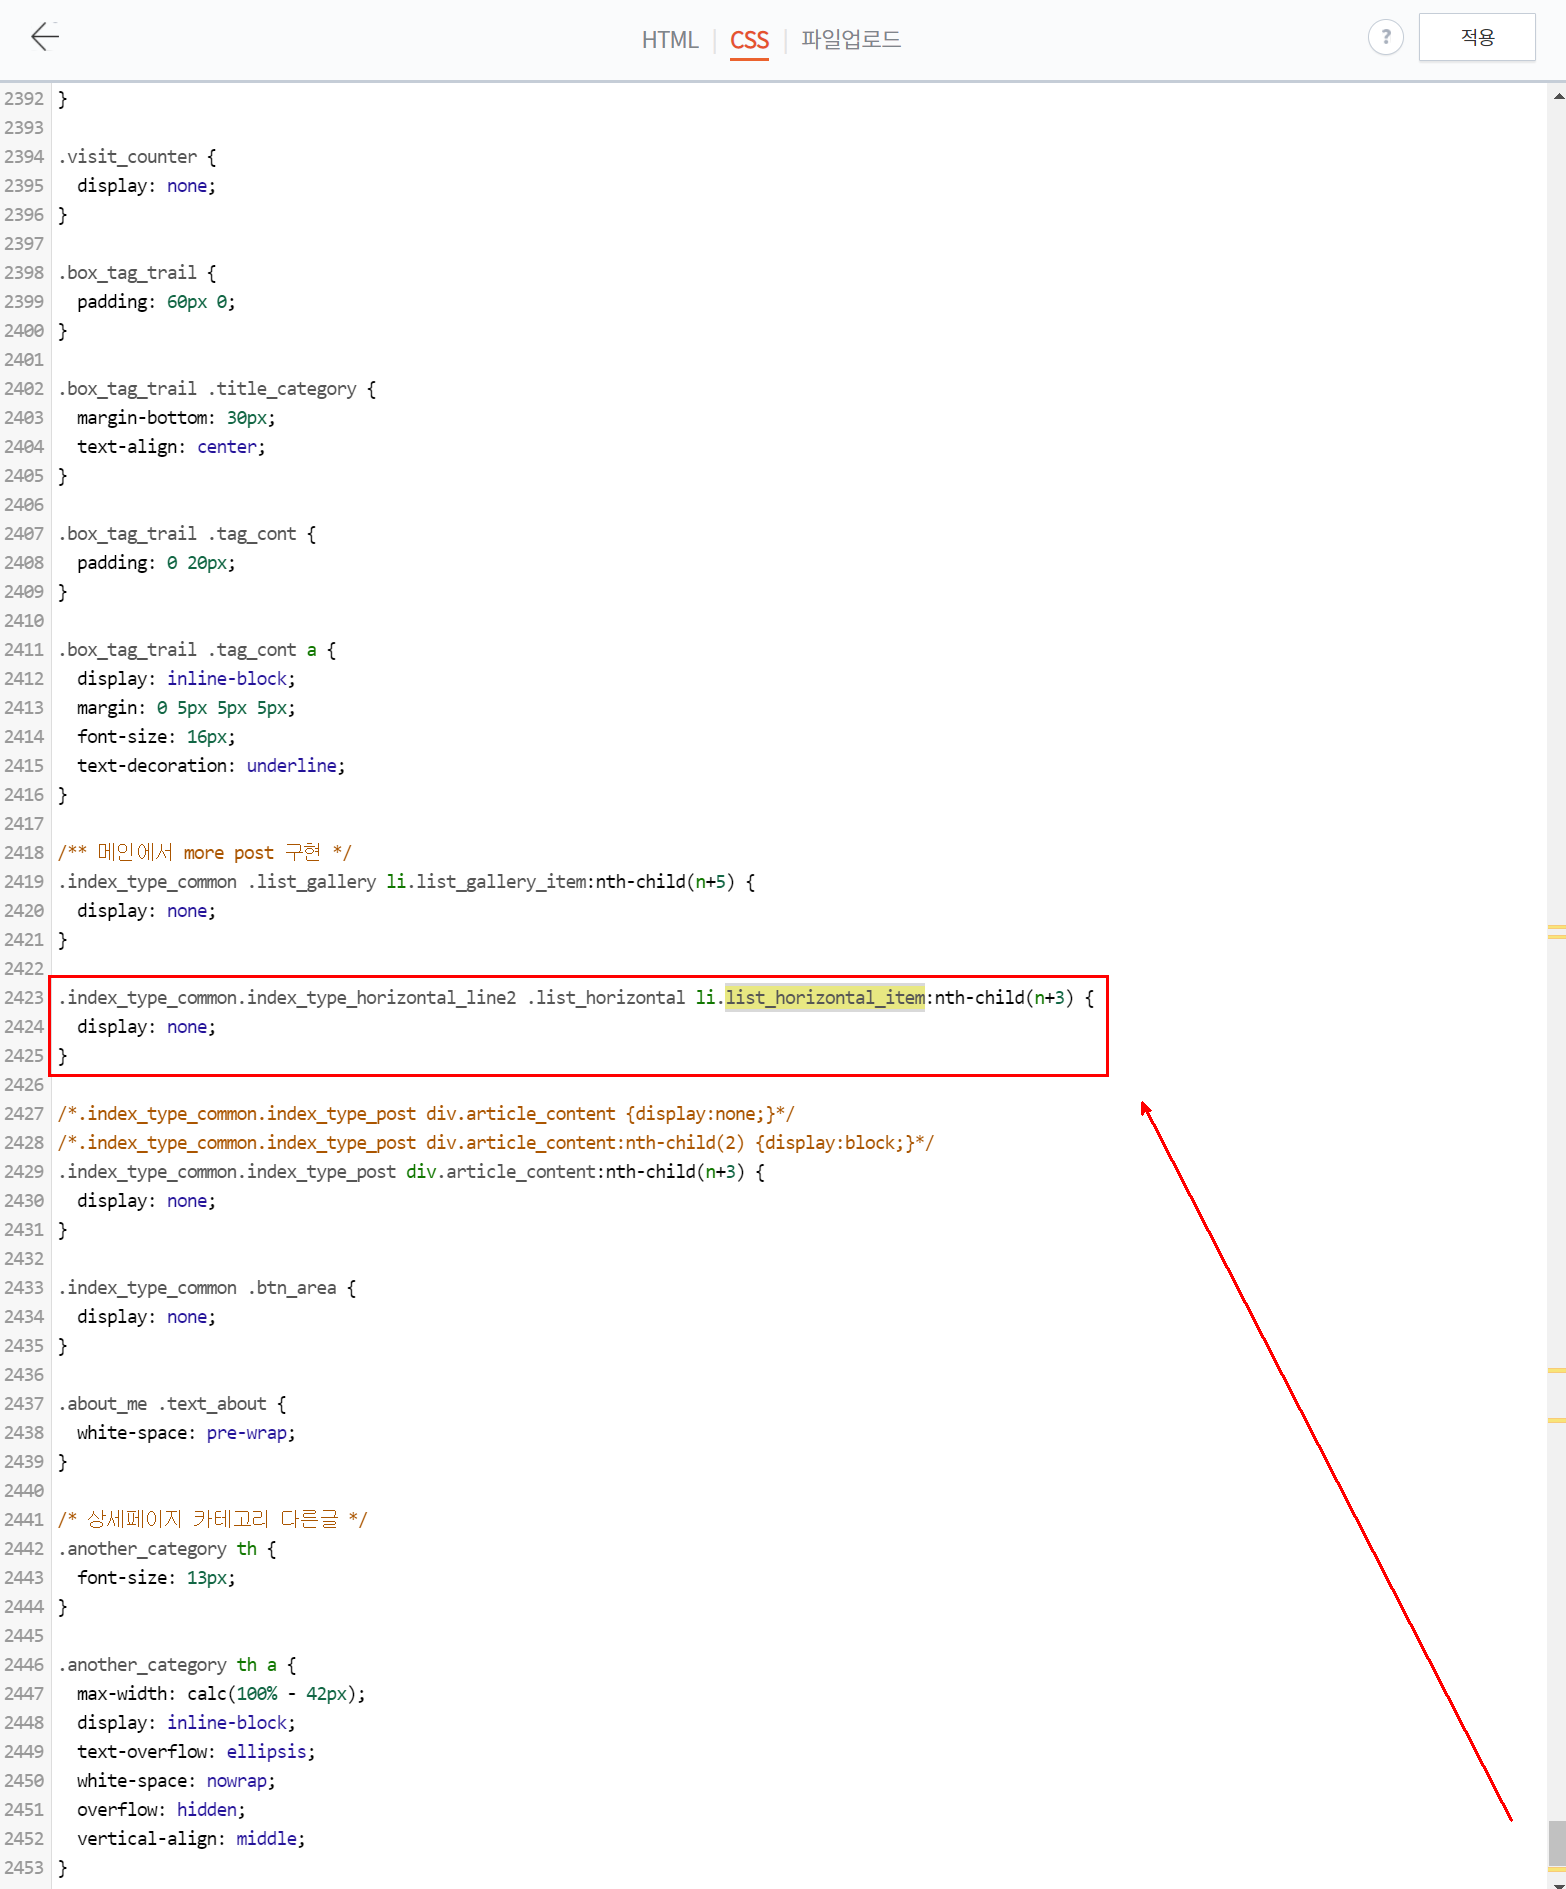This screenshot has height=1889, width=1566.
Task: Click line number 2418 in gutter
Action: 24,853
